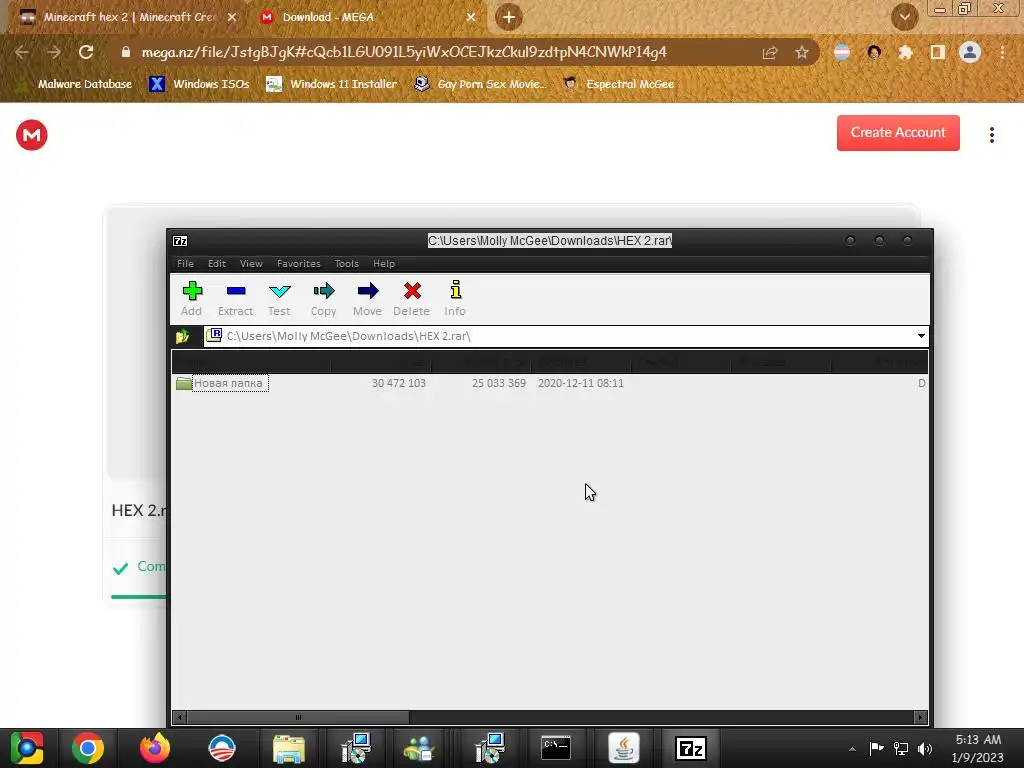Open the 7-Zip View menu
Screen dimensions: 1024x768
click(251, 264)
